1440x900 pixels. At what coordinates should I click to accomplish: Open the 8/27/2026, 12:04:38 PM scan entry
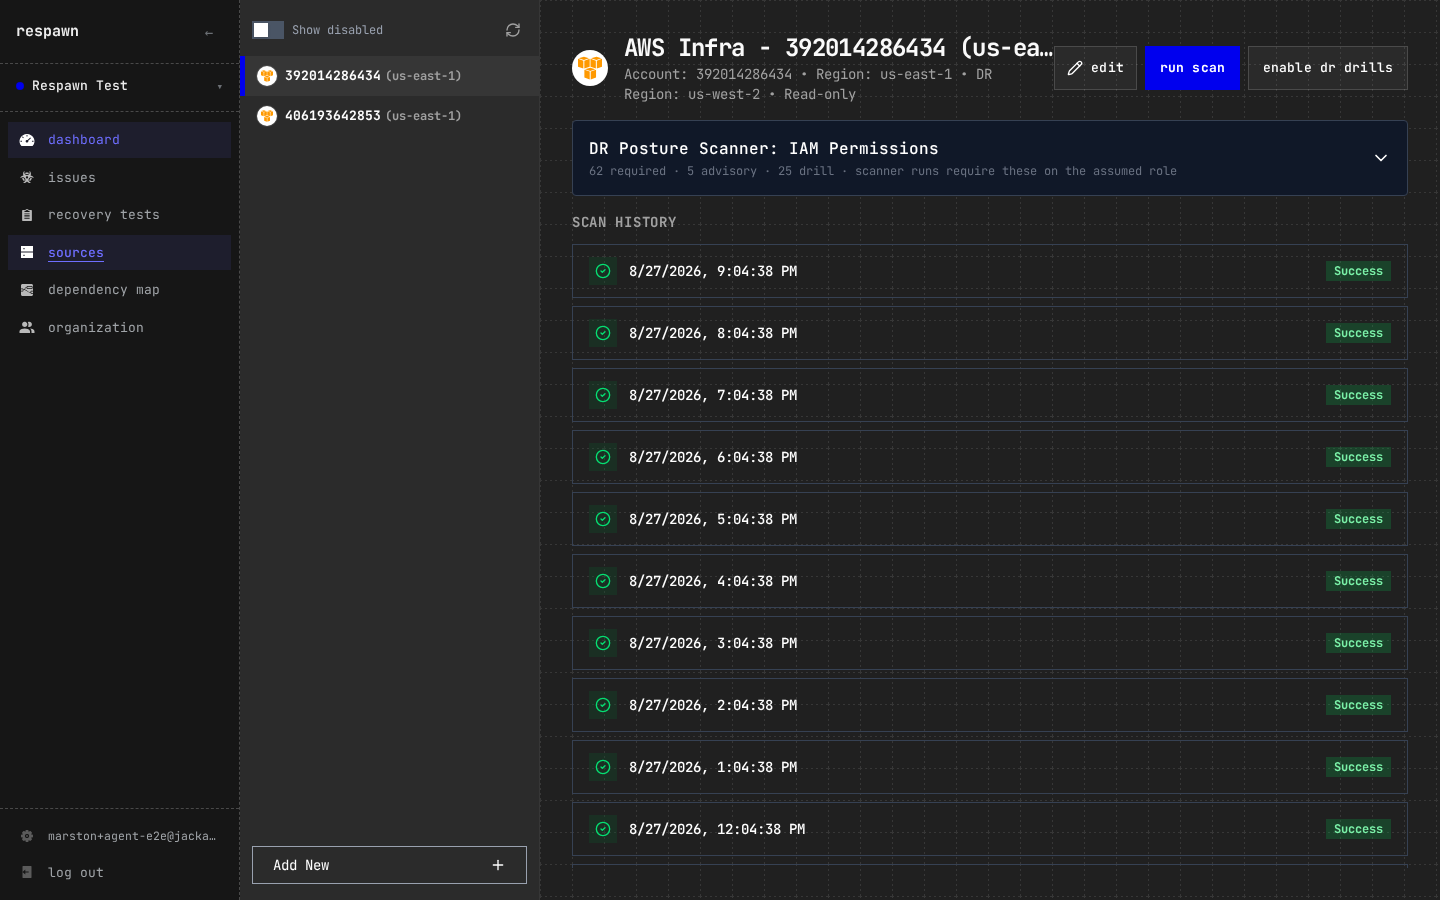tap(990, 829)
